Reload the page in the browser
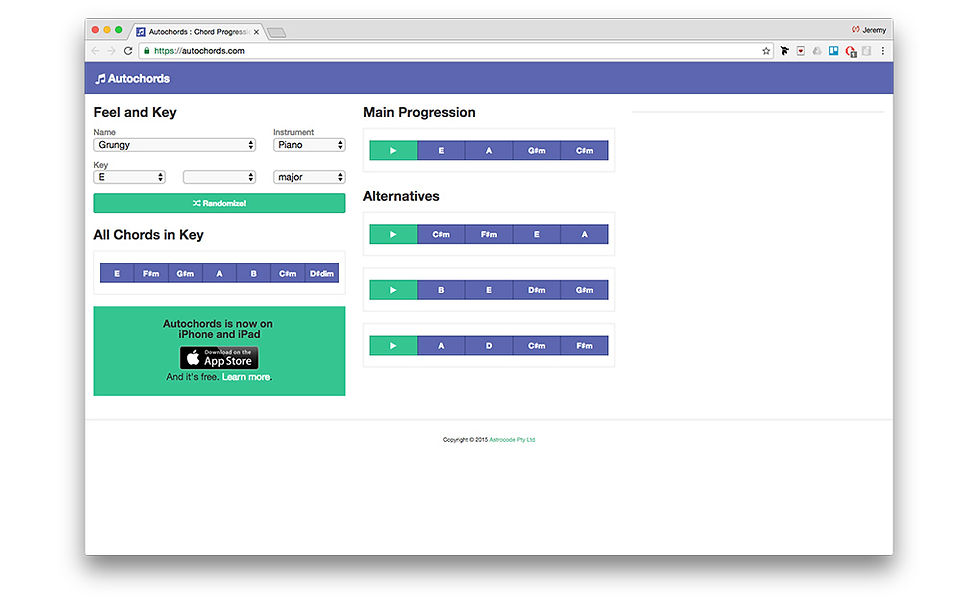The image size is (980, 602). [x=128, y=51]
